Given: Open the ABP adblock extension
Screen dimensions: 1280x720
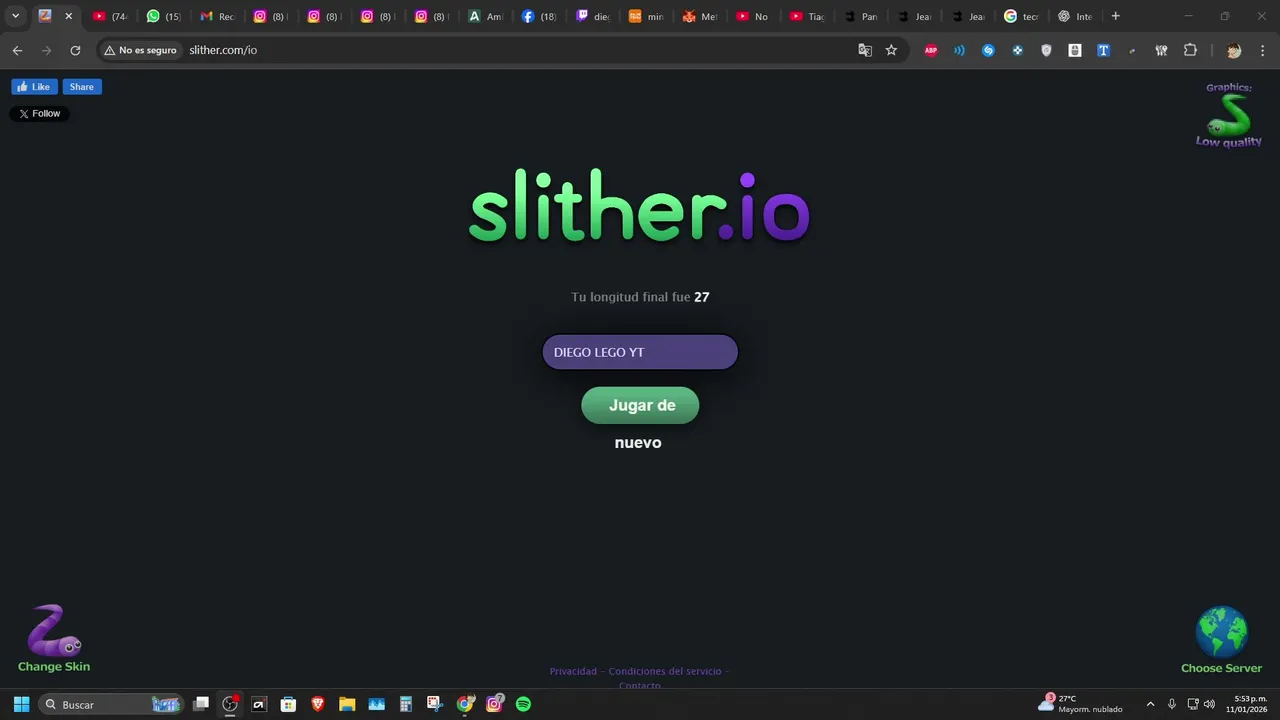Looking at the screenshot, I should point(931,50).
